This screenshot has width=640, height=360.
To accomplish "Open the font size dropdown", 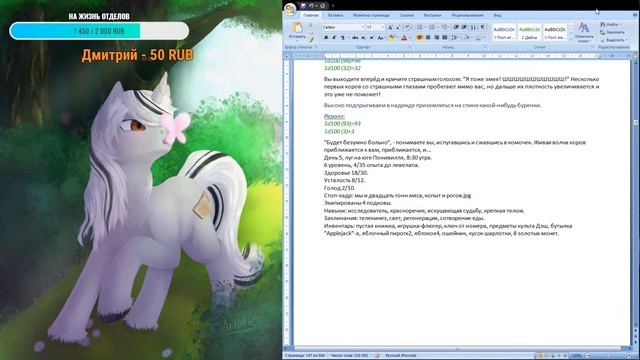I will click(382, 27).
